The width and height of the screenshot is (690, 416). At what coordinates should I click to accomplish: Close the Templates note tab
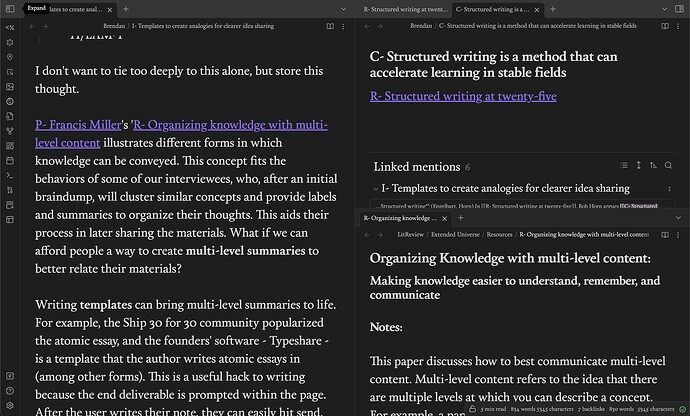[x=110, y=10]
